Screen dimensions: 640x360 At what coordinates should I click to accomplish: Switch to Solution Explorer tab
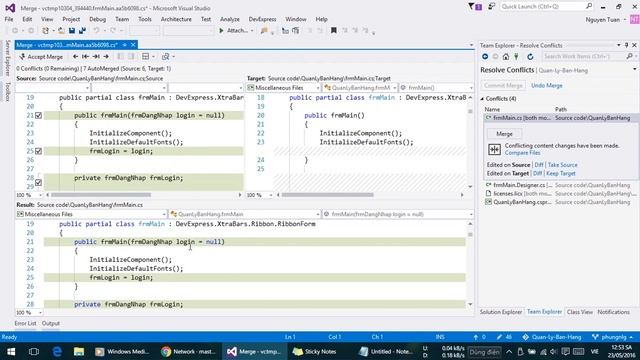(x=501, y=312)
